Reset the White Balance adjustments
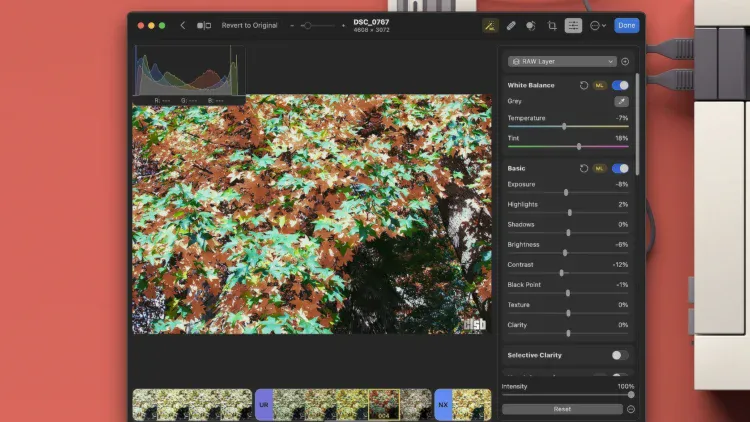 [x=584, y=85]
